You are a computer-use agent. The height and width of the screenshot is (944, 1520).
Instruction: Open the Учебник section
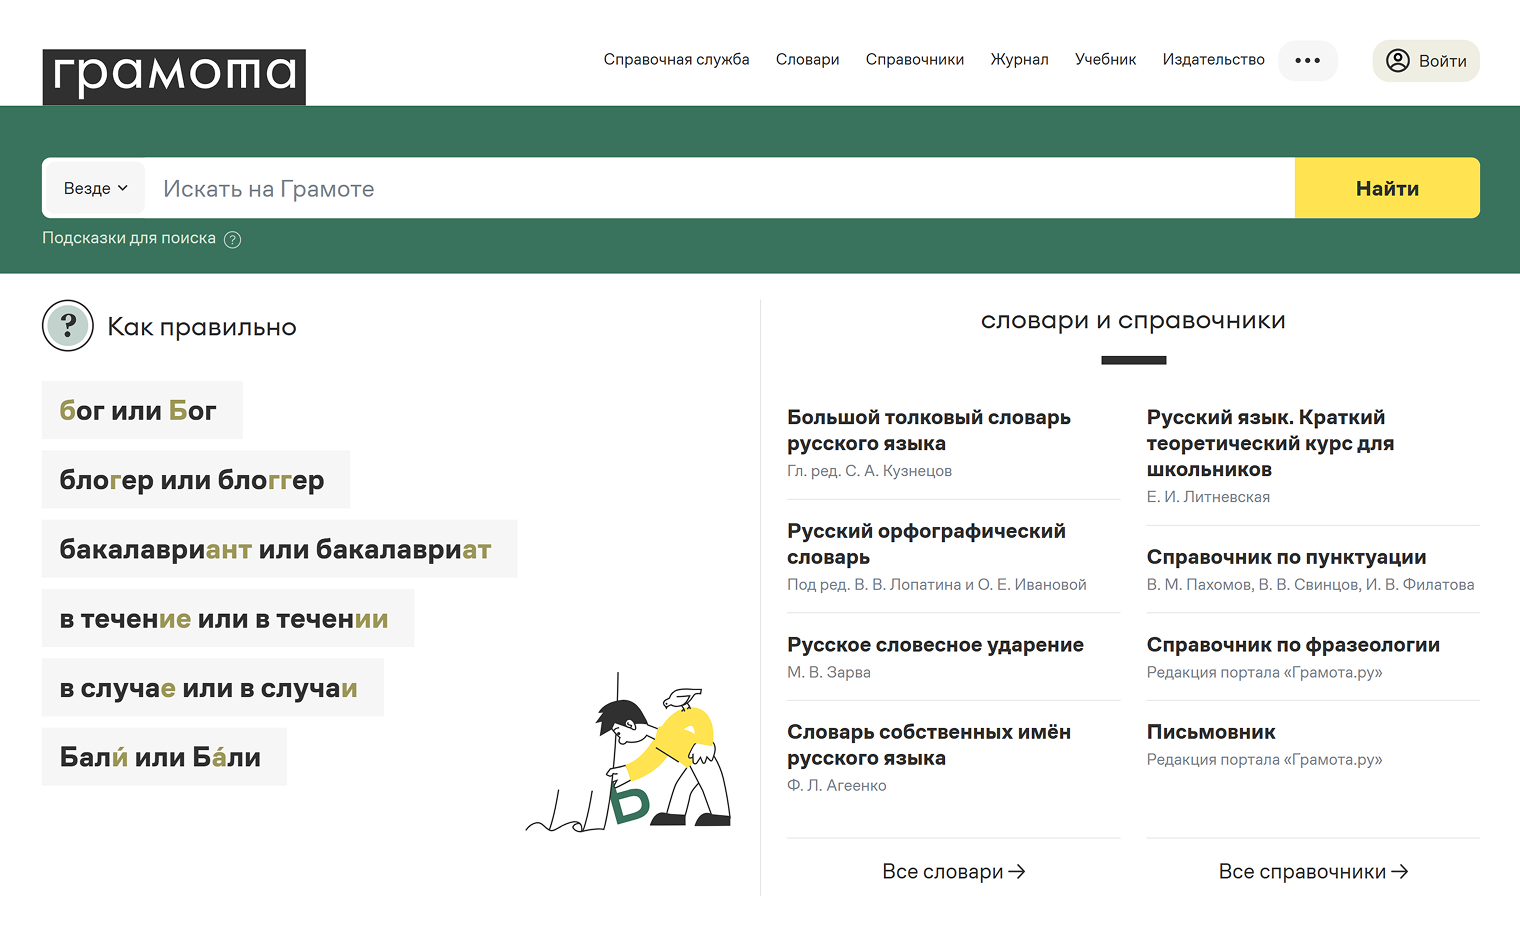(1105, 60)
